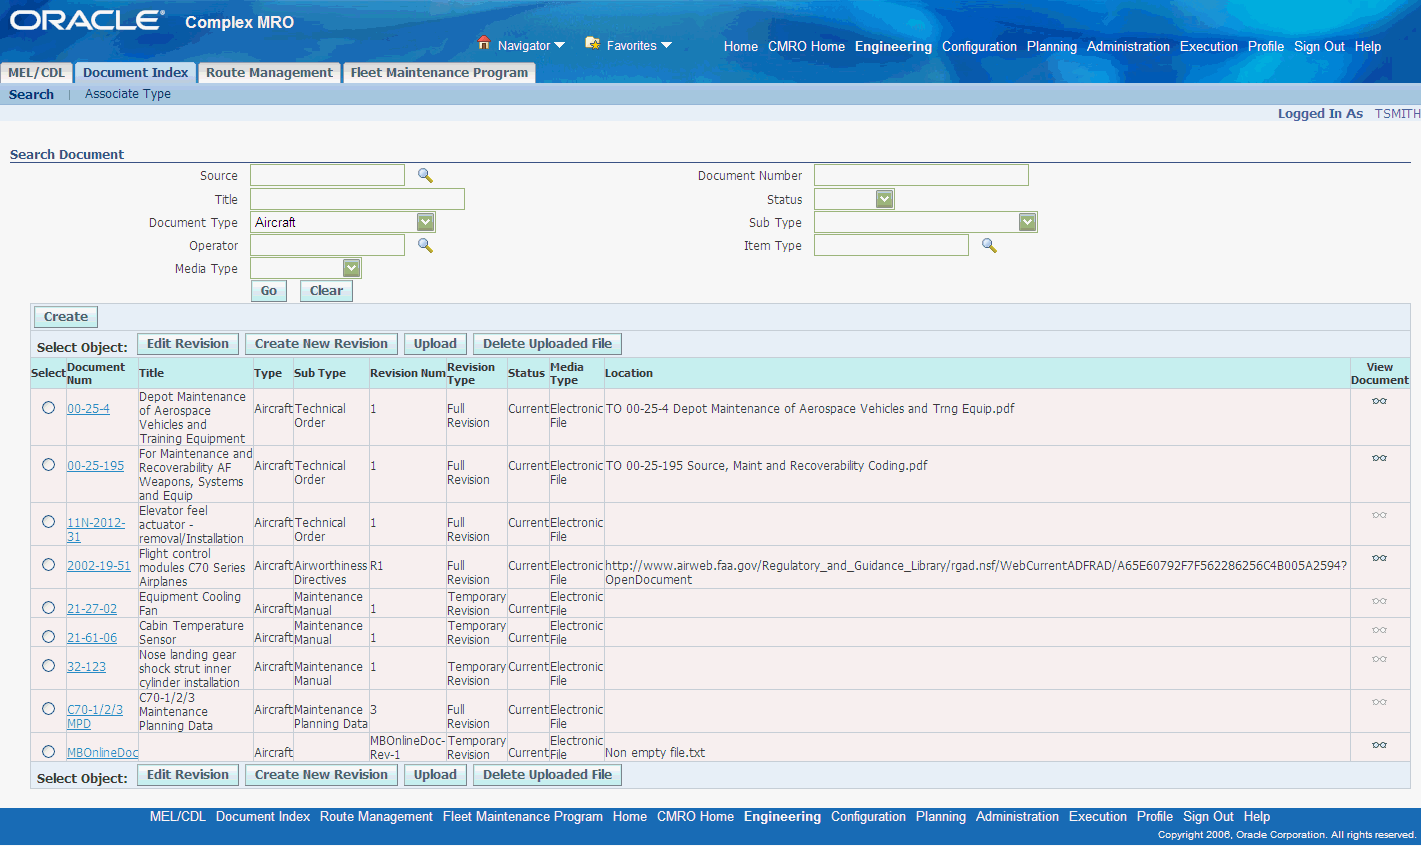This screenshot has height=846, width=1421.
Task: Focus the Operator input field
Action: click(x=327, y=245)
